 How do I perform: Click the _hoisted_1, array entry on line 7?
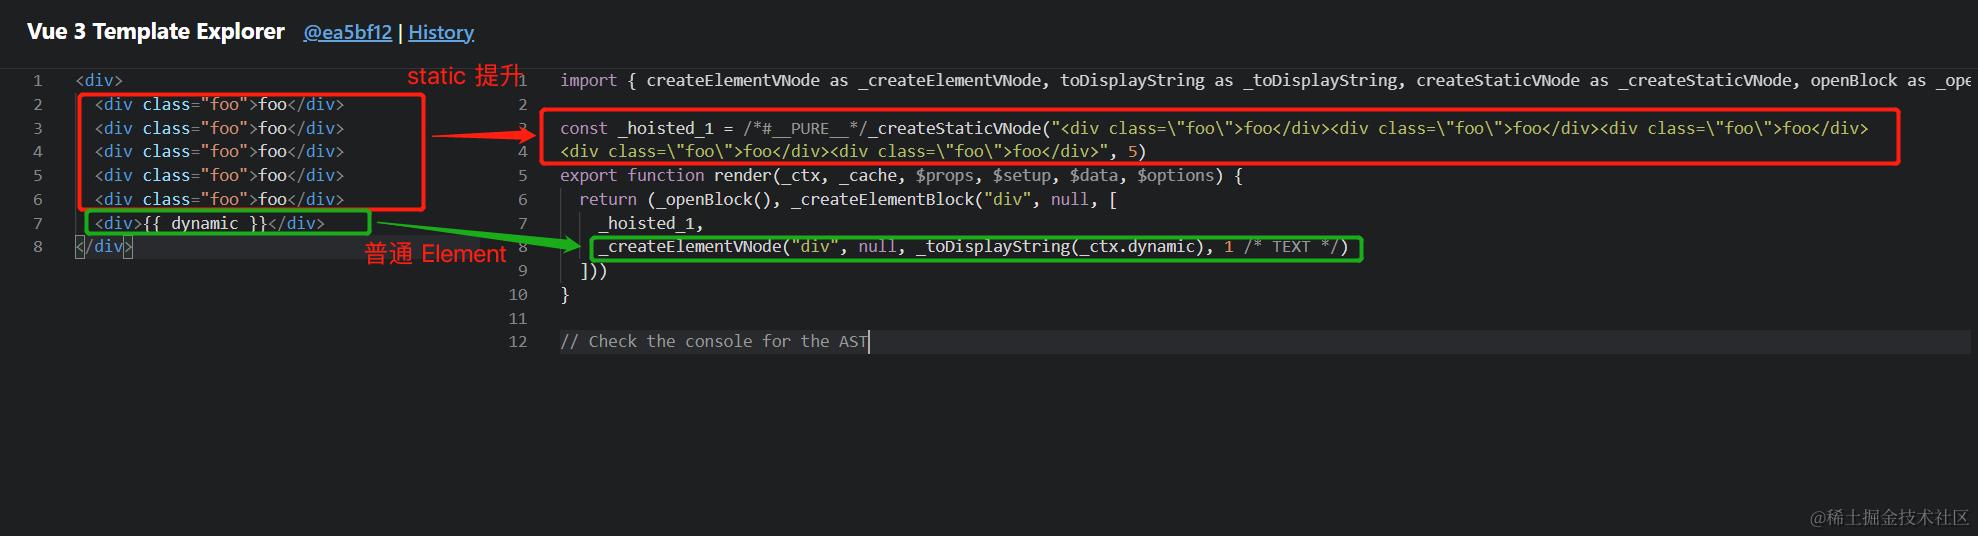[x=651, y=224]
